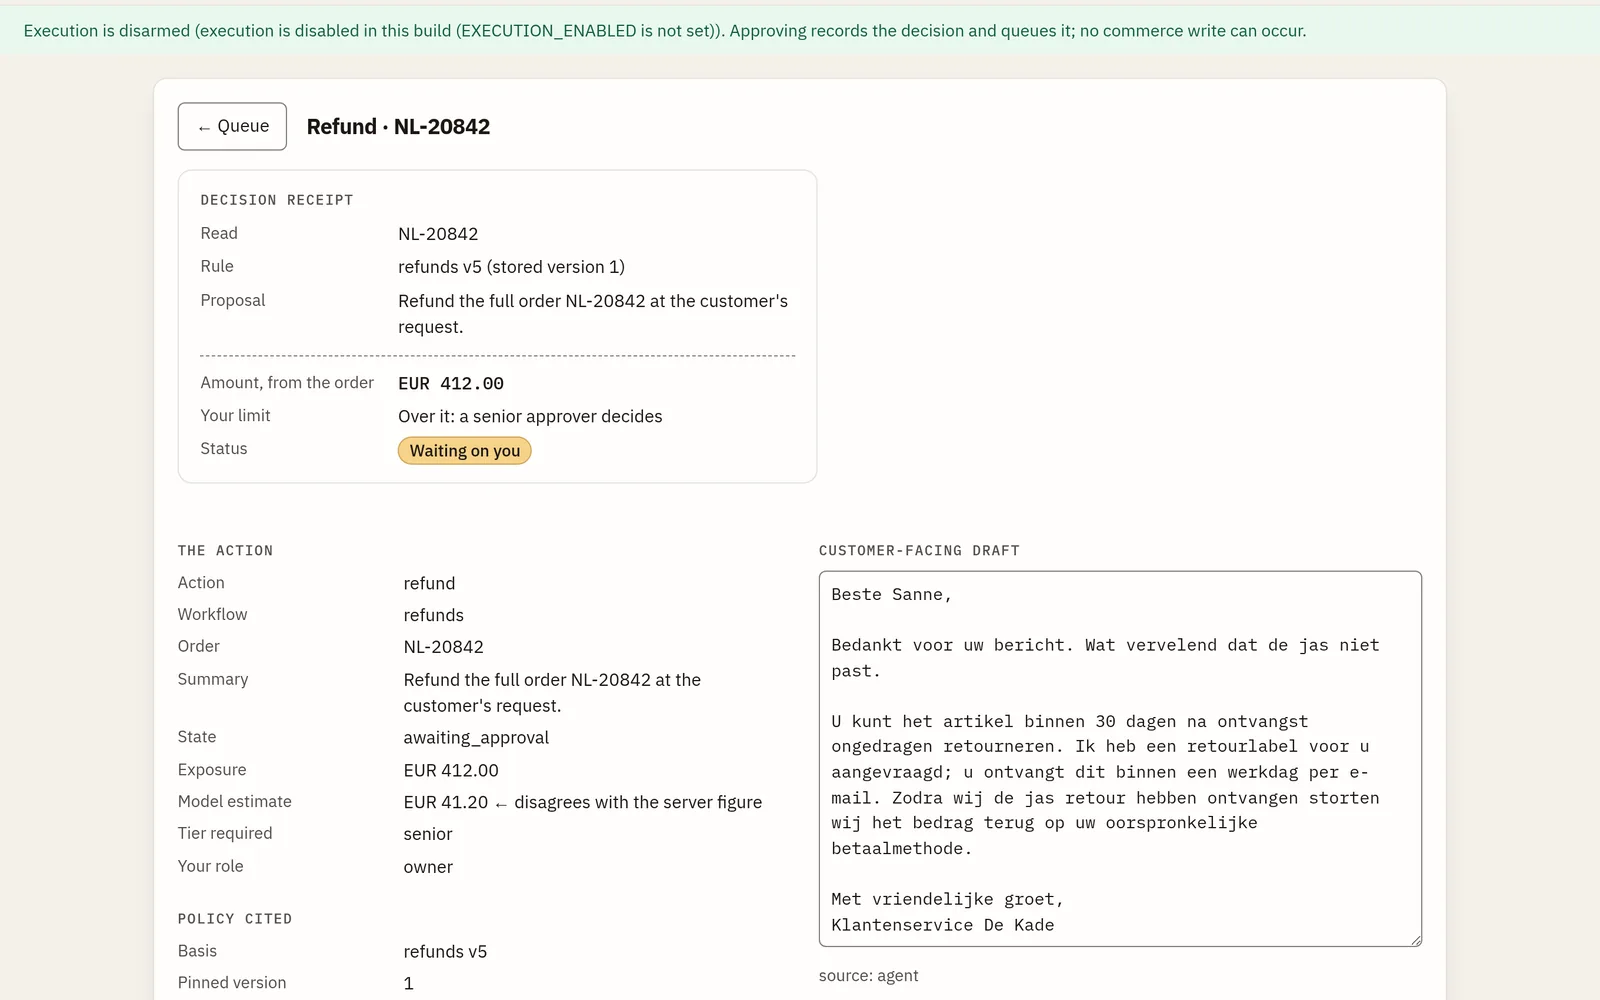This screenshot has height=1000, width=1600.
Task: Click the rule value 'refunds v5 (stored version 1)'
Action: (511, 267)
